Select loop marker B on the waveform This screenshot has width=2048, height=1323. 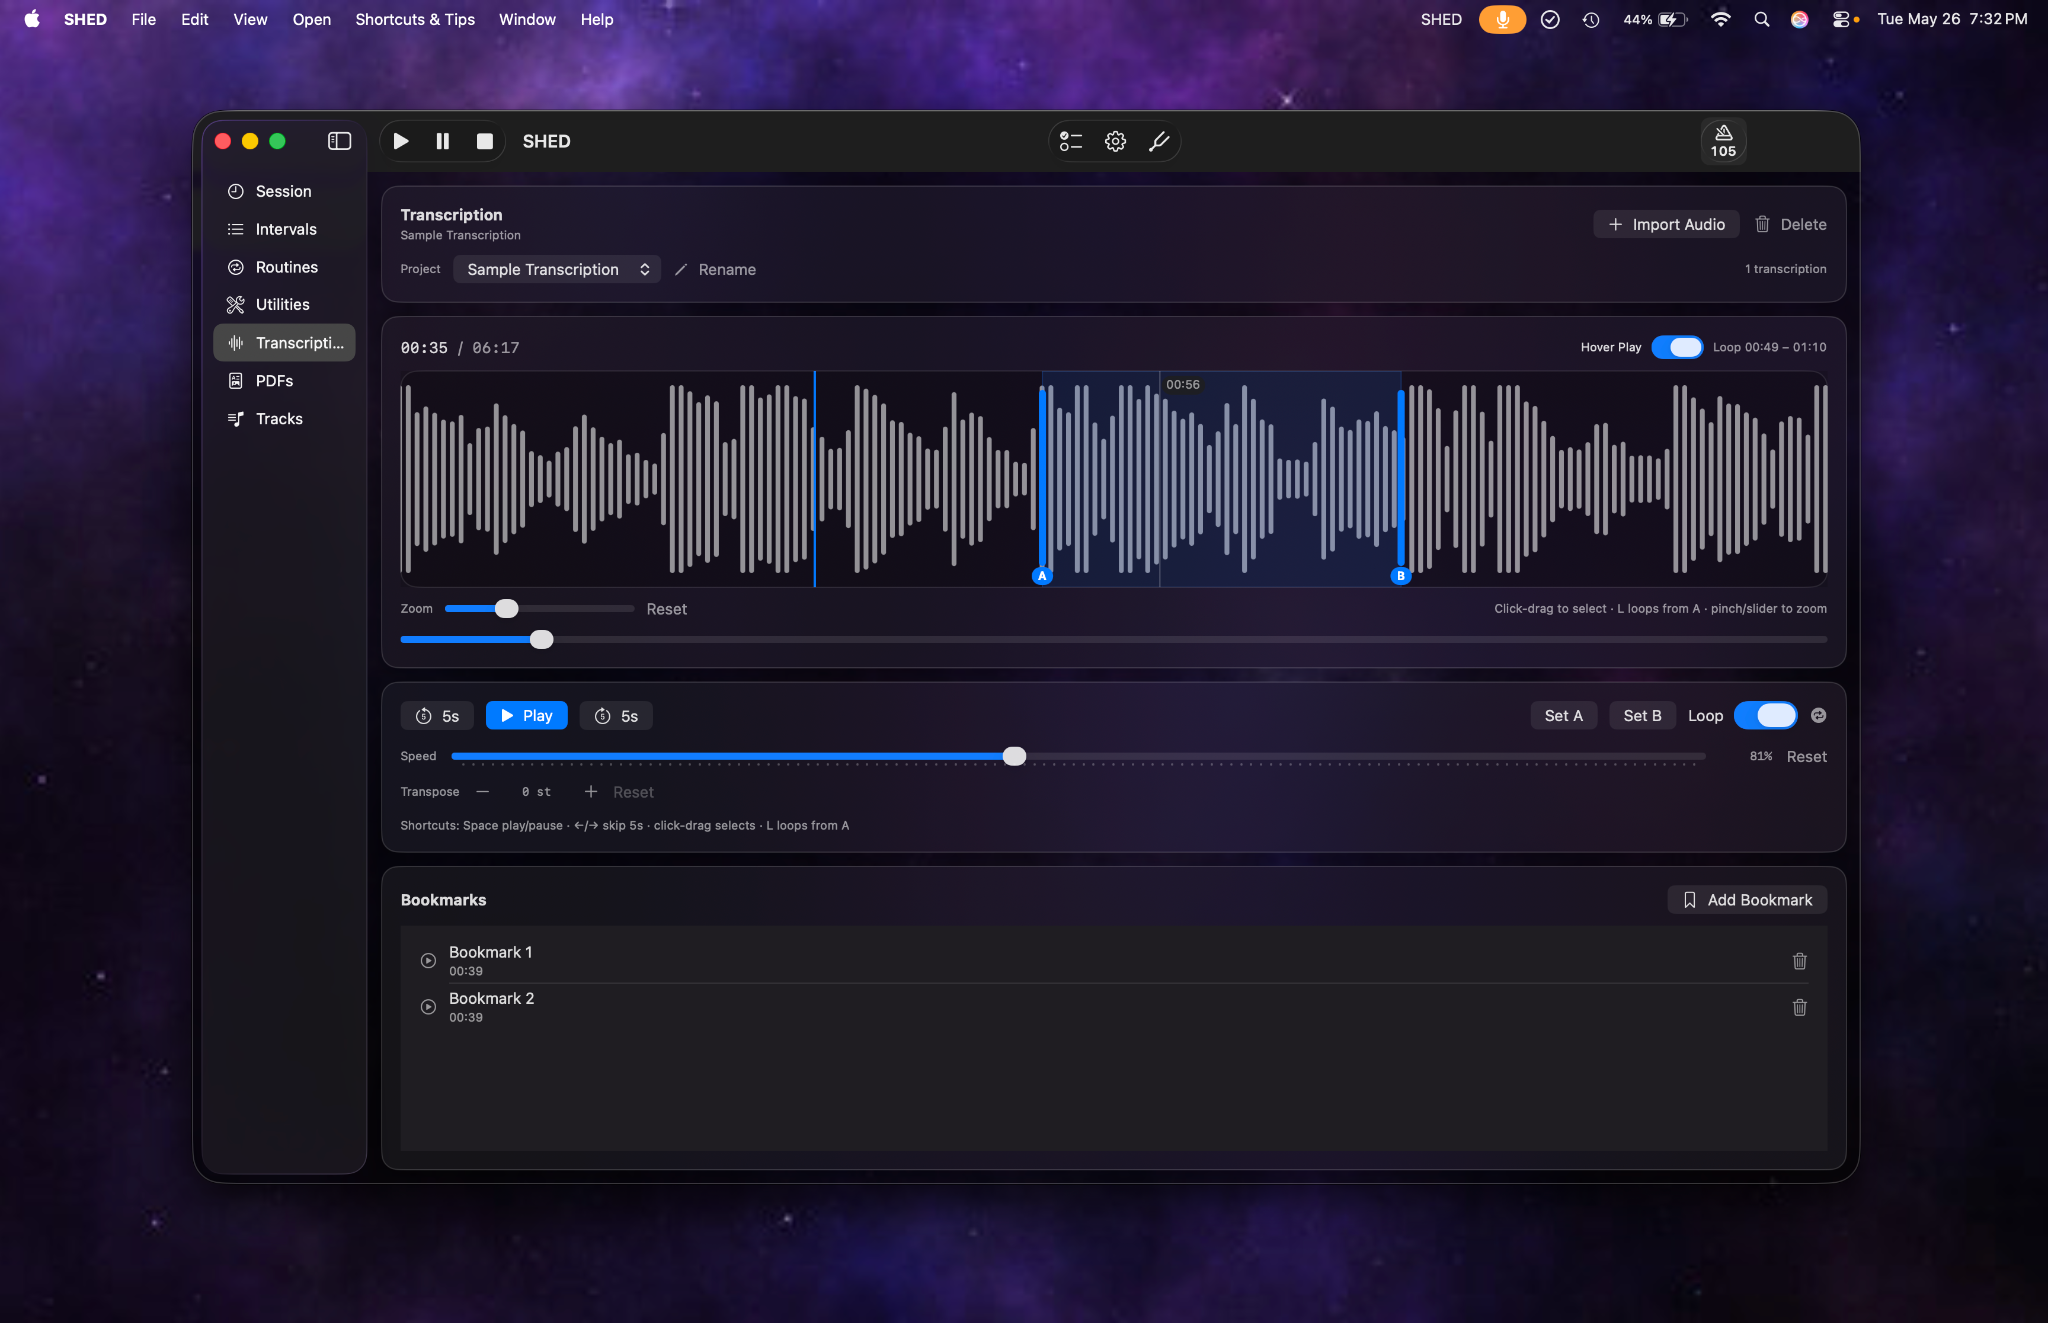1400,576
